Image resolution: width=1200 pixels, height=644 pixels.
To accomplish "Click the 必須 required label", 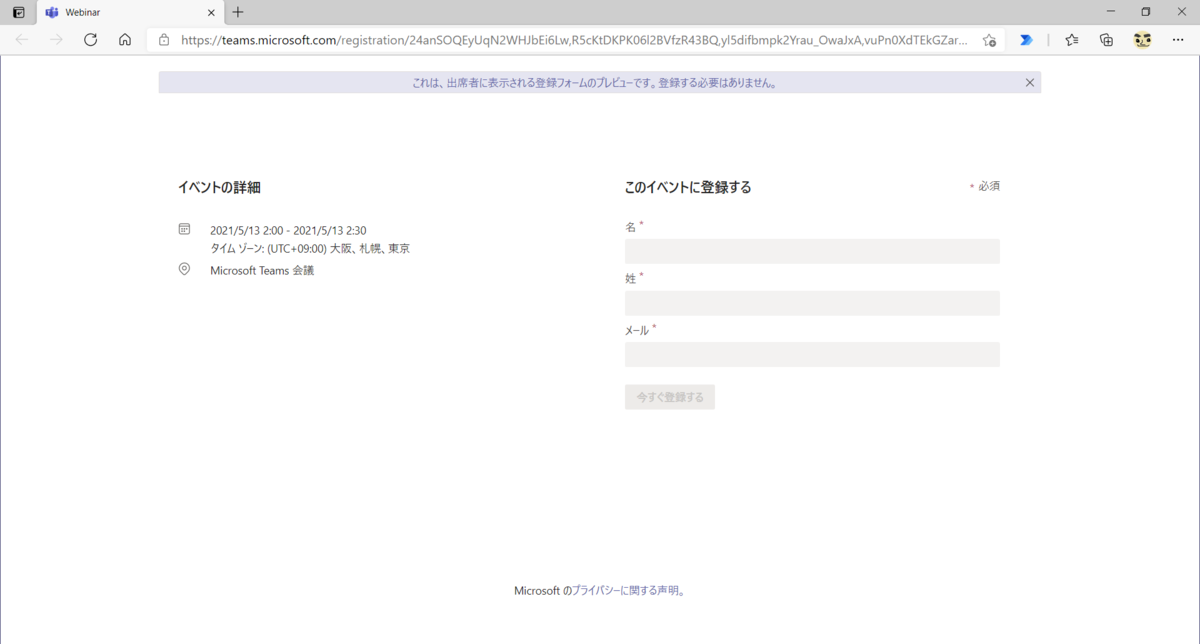I will (x=989, y=186).
